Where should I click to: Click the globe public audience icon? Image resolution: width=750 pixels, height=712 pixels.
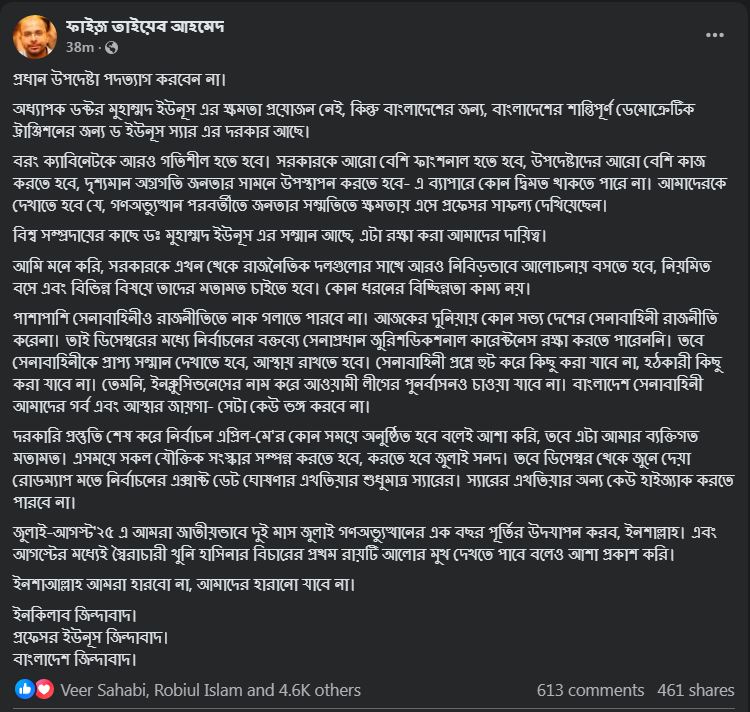point(111,48)
